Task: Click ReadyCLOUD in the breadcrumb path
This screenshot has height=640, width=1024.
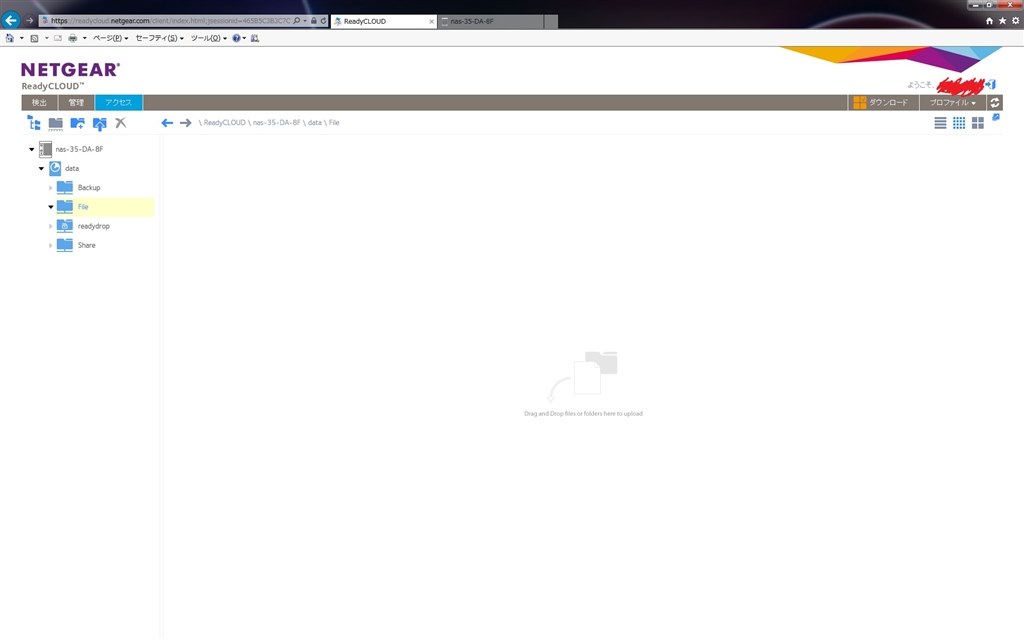Action: [x=224, y=123]
